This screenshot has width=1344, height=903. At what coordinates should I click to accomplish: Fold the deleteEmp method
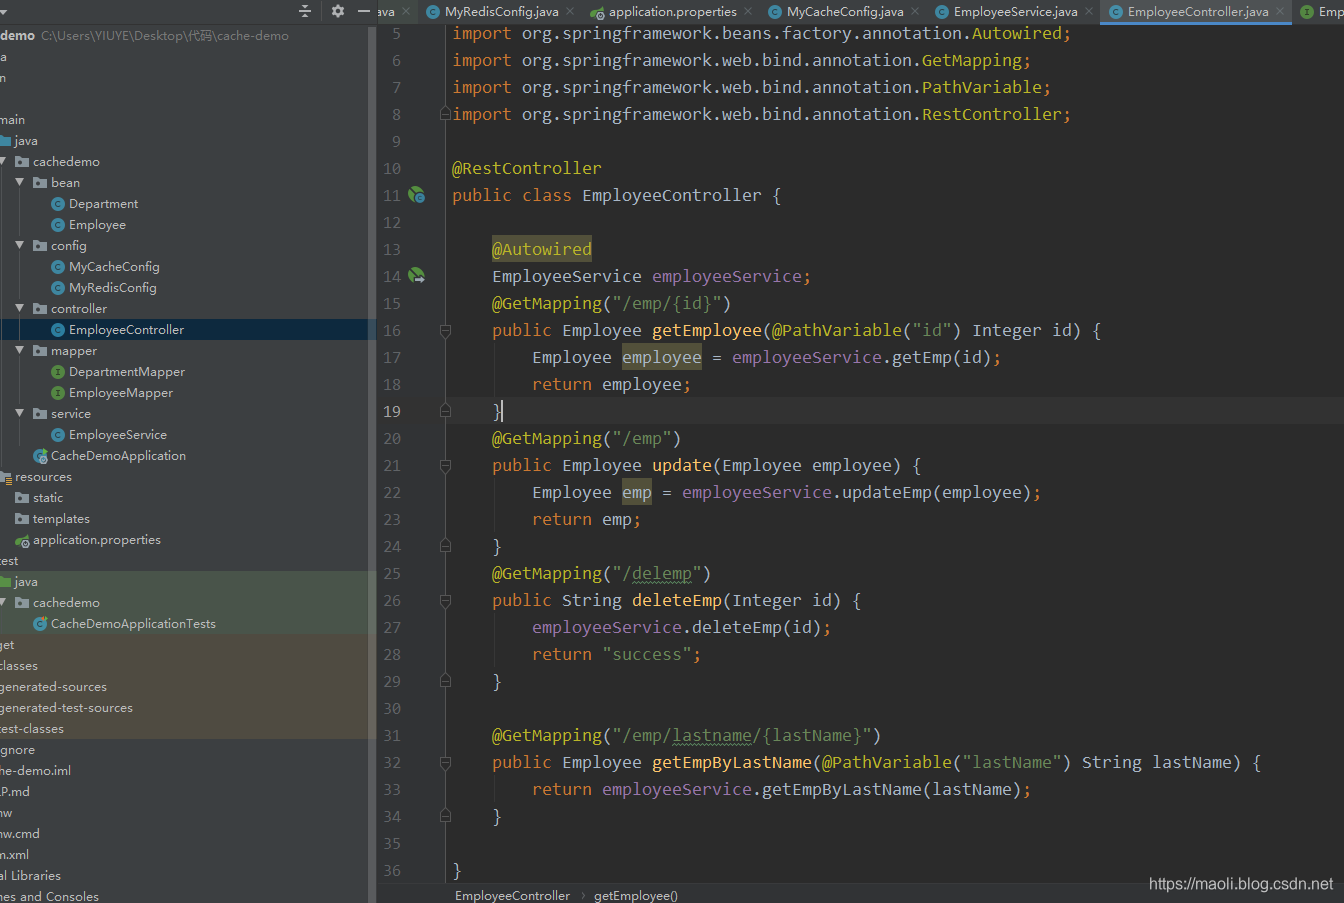coord(445,600)
